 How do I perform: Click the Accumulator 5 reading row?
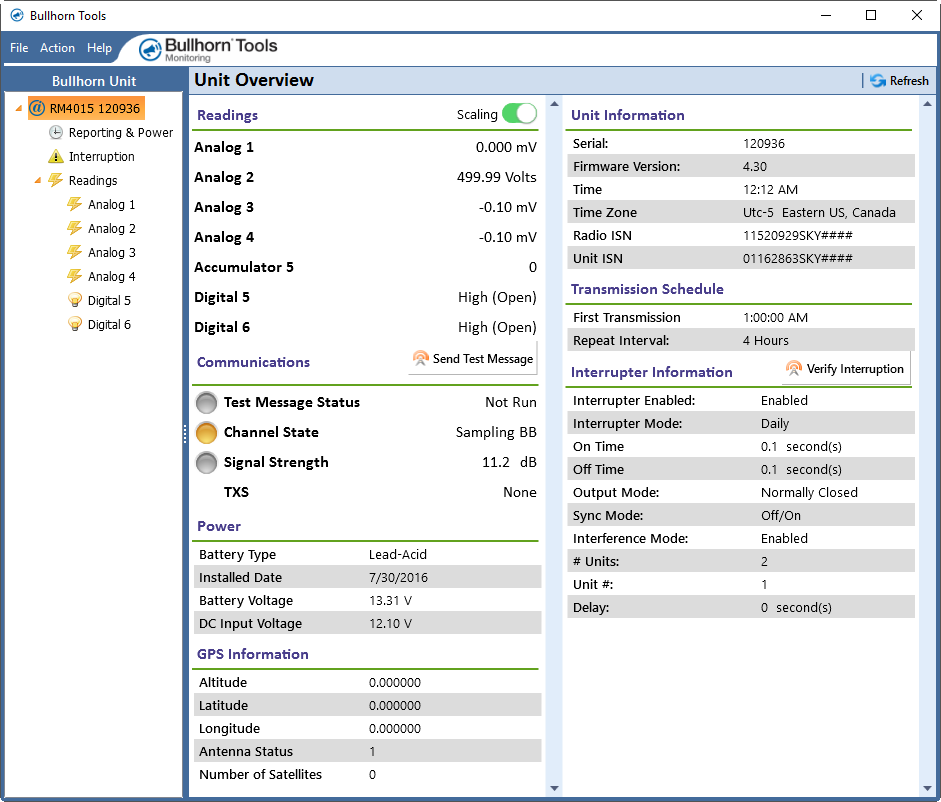(365, 267)
